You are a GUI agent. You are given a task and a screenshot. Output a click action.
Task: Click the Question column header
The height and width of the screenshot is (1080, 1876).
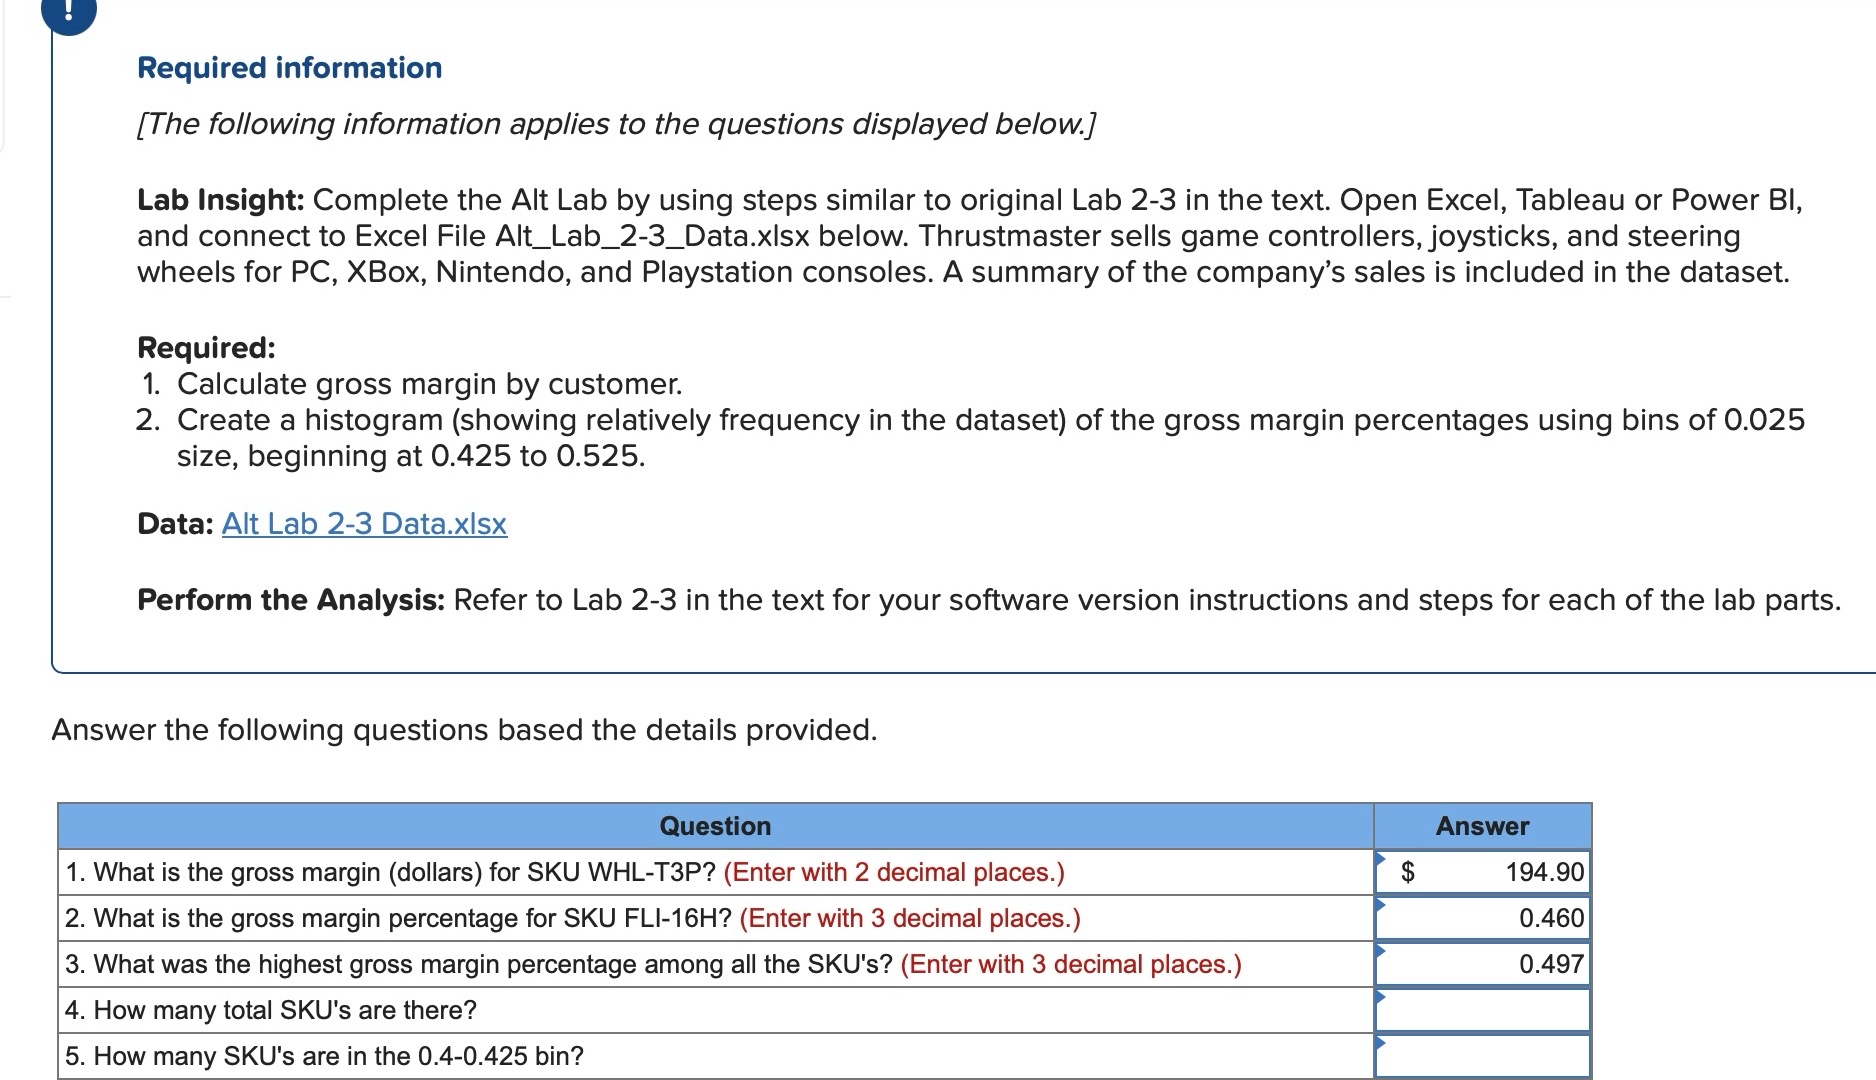coord(715,826)
